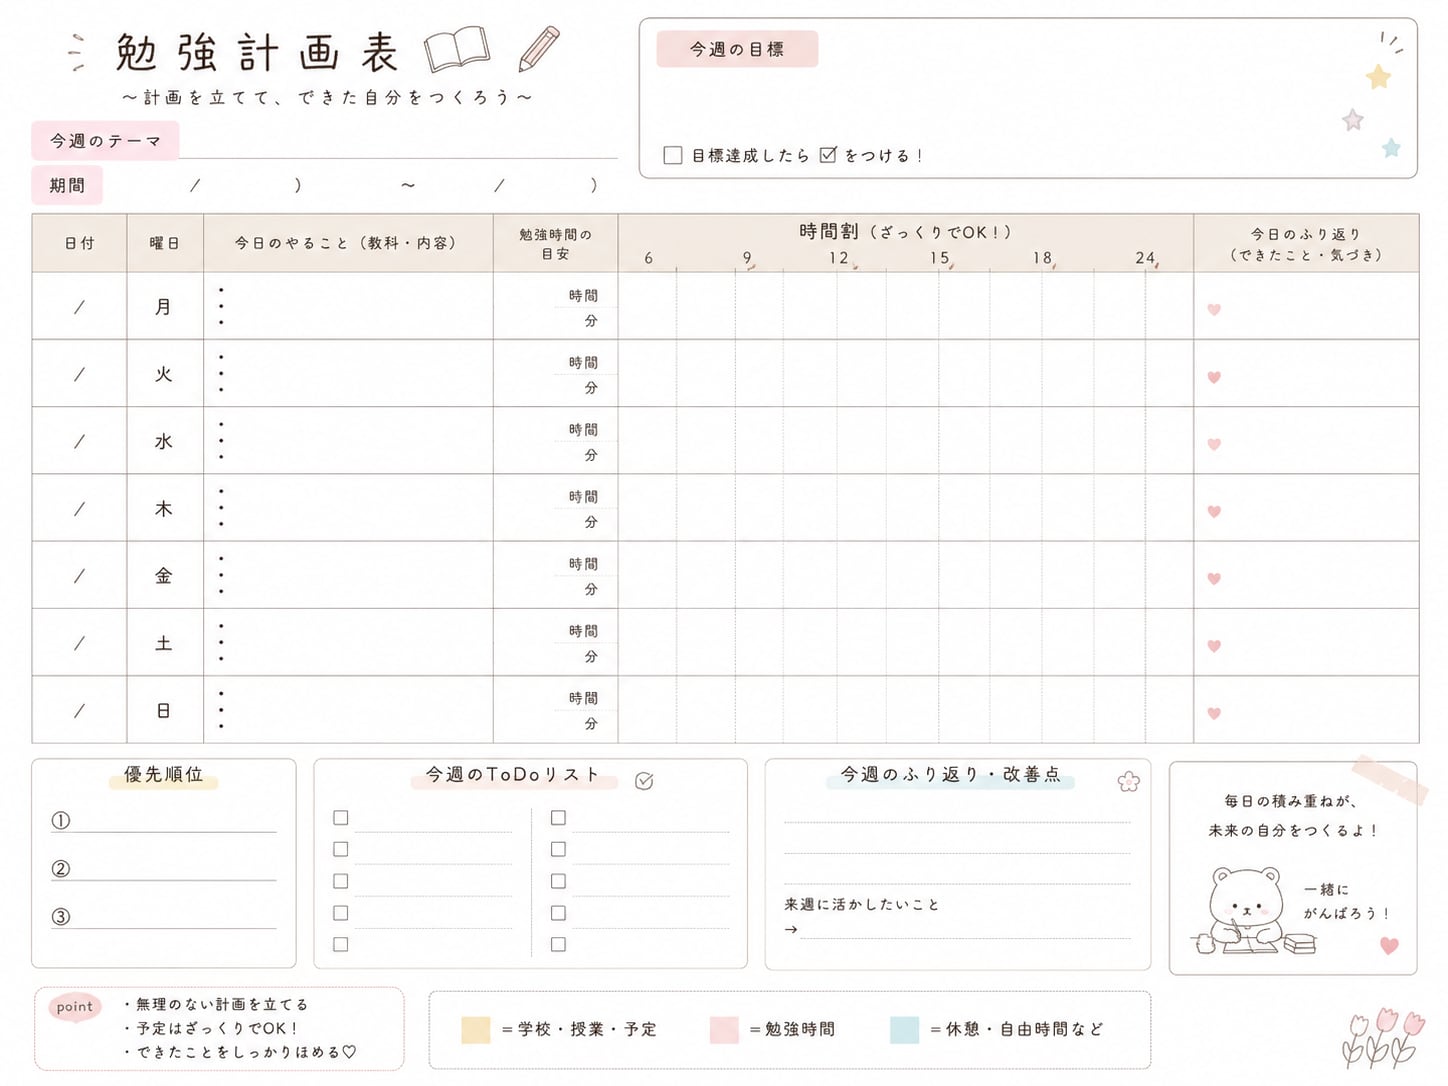The width and height of the screenshot is (1448, 1086).
Task: Click the yellow 学校・授業・予定 legend swatch
Action: (x=476, y=1030)
